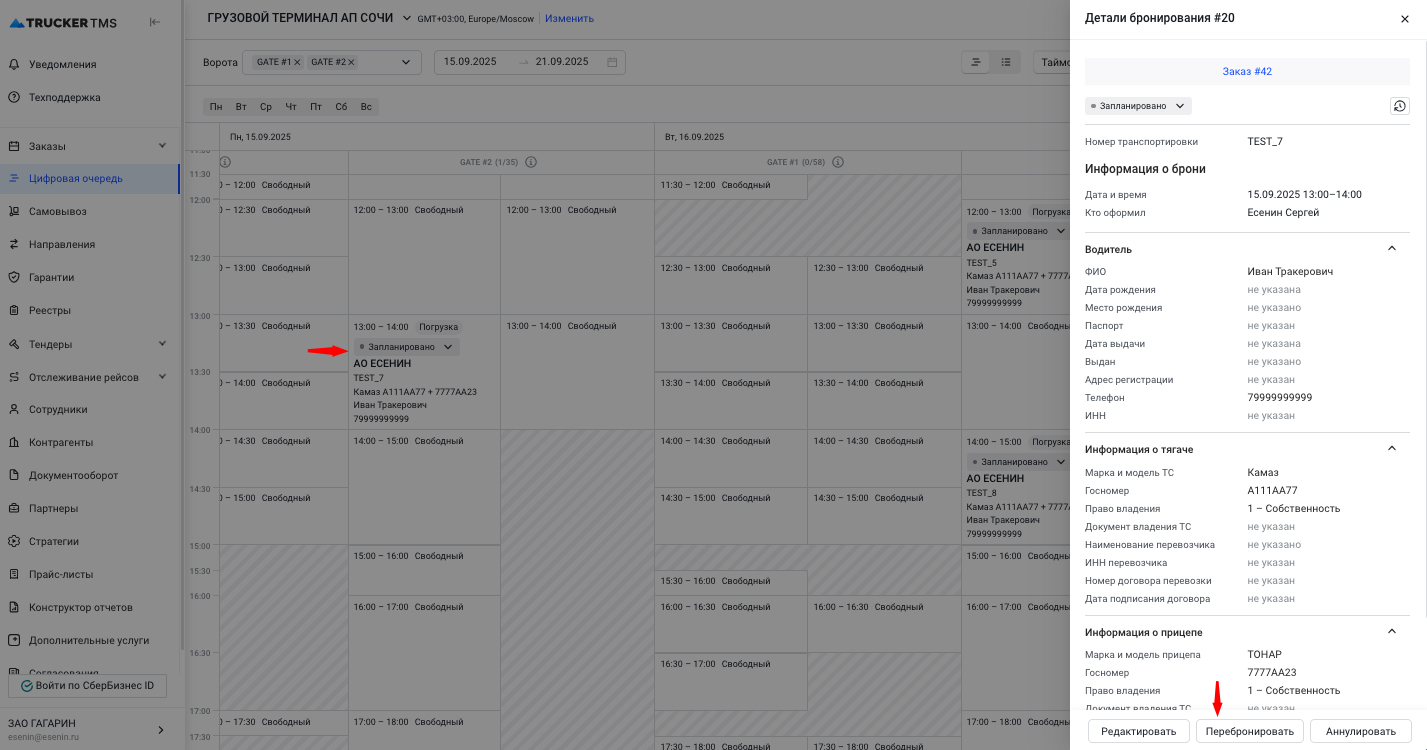Open Контрагенты in sidebar menu
The width and height of the screenshot is (1427, 750).
tap(61, 442)
